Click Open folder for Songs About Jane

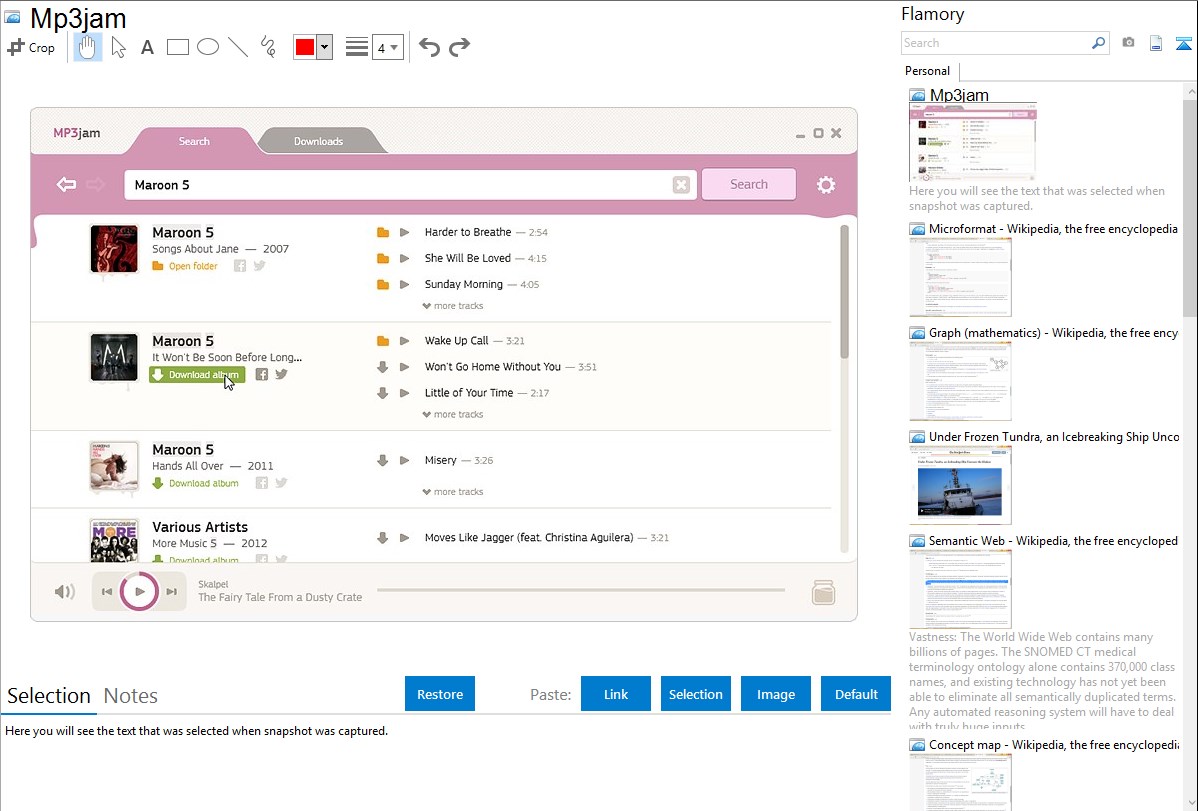coord(185,266)
